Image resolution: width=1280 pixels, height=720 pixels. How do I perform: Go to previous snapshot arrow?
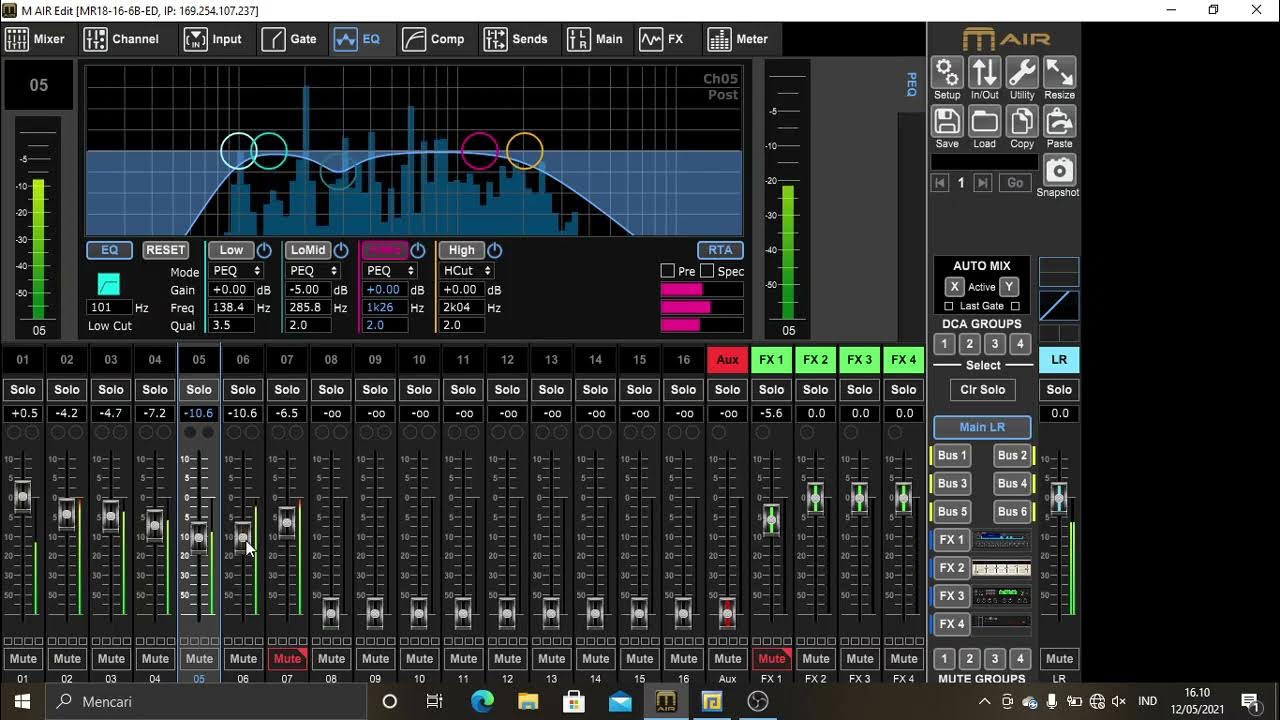[940, 183]
